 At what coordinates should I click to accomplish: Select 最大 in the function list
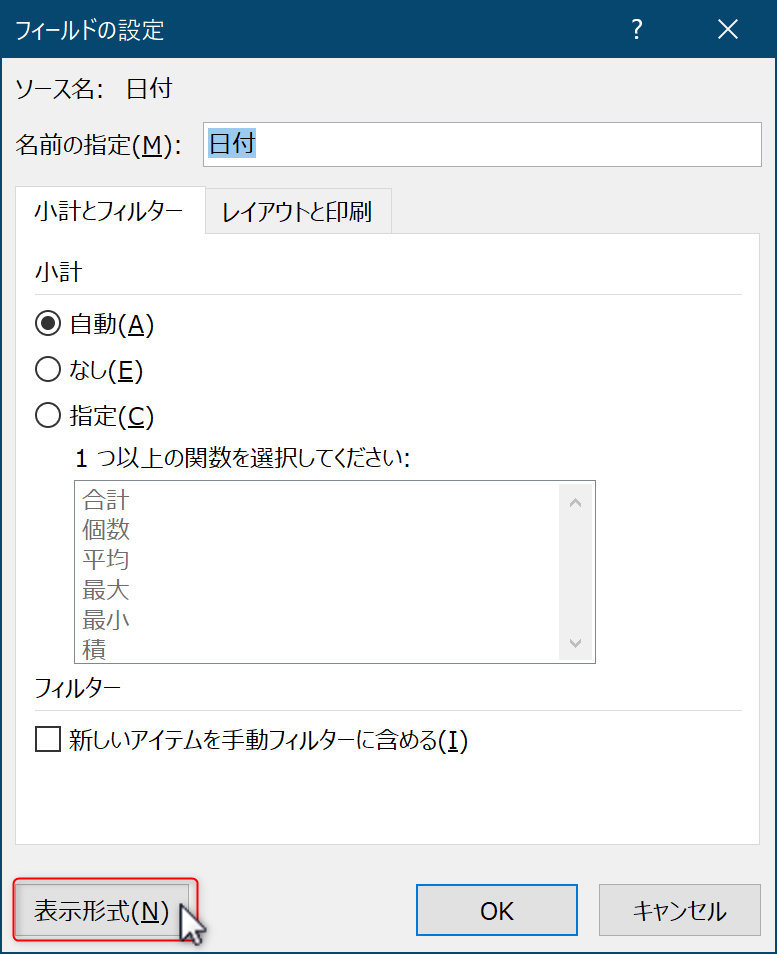point(106,590)
